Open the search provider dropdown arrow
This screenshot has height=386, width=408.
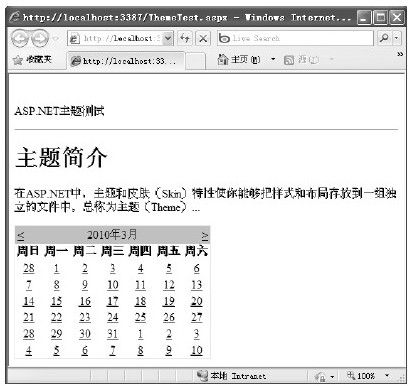click(396, 38)
